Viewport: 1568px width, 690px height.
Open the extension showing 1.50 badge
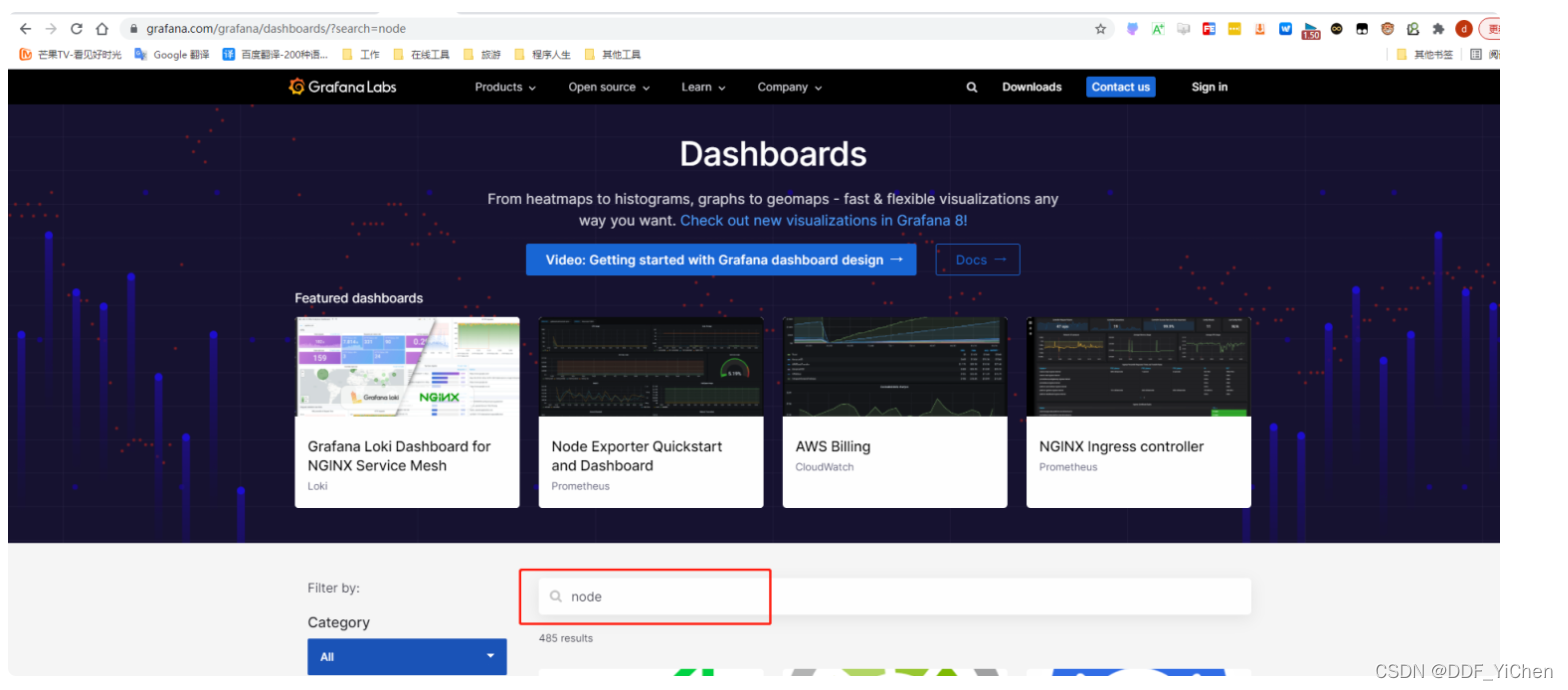tap(1310, 31)
